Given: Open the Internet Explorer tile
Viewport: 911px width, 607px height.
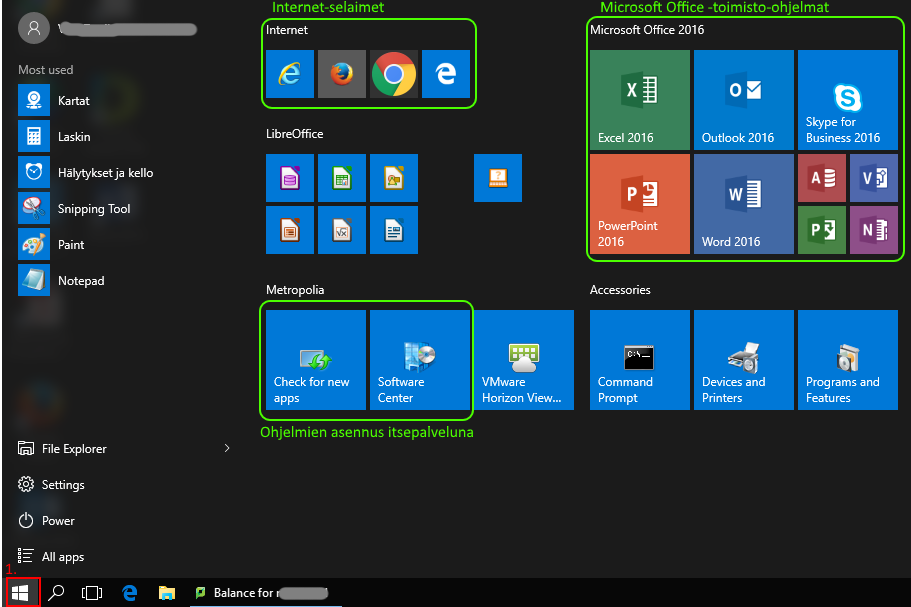Looking at the screenshot, I should pyautogui.click(x=290, y=74).
